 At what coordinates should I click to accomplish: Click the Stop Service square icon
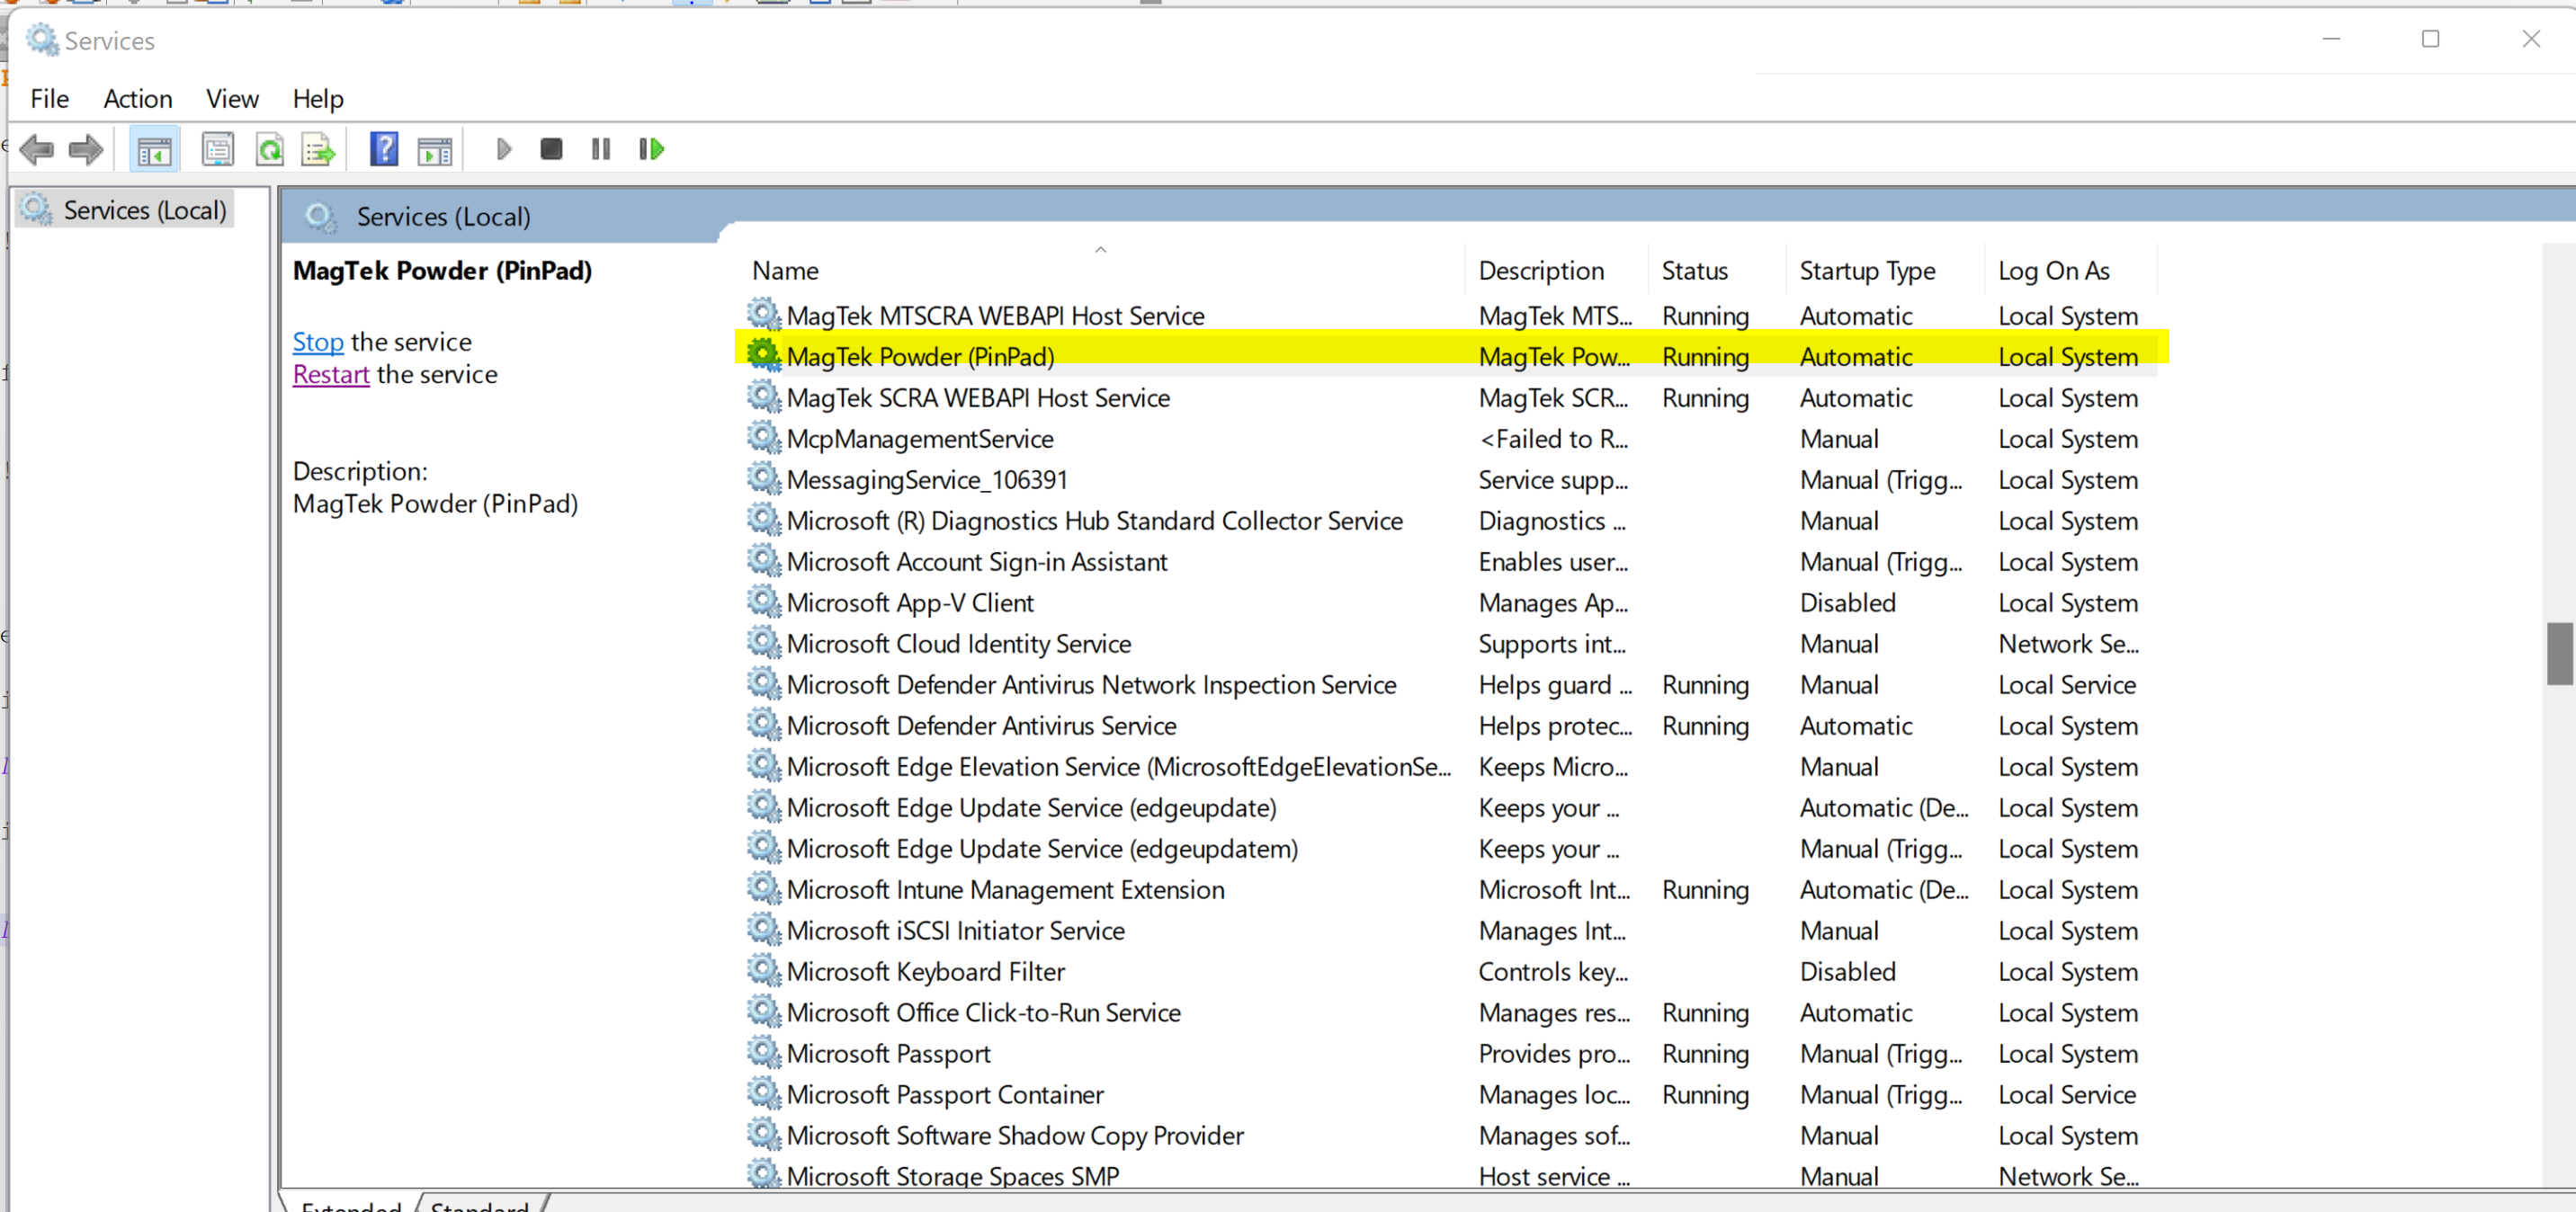[x=551, y=150]
